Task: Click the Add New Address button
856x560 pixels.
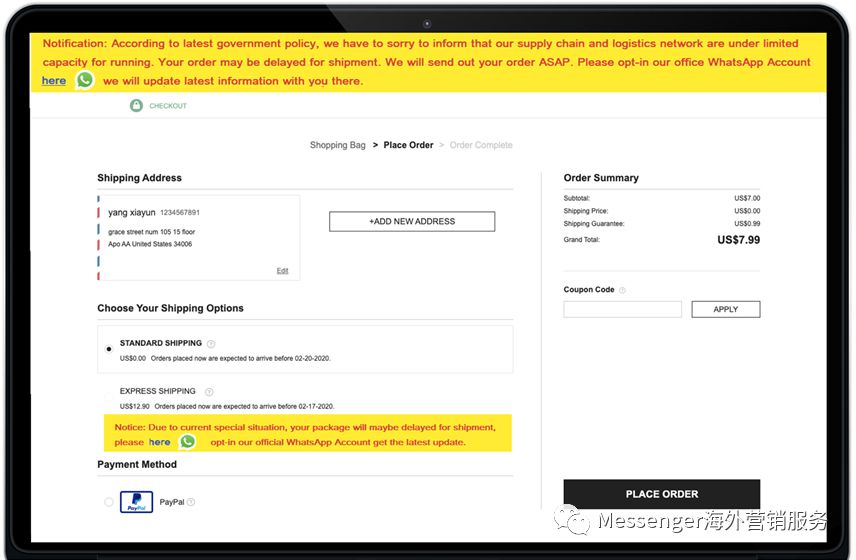Action: click(x=412, y=222)
